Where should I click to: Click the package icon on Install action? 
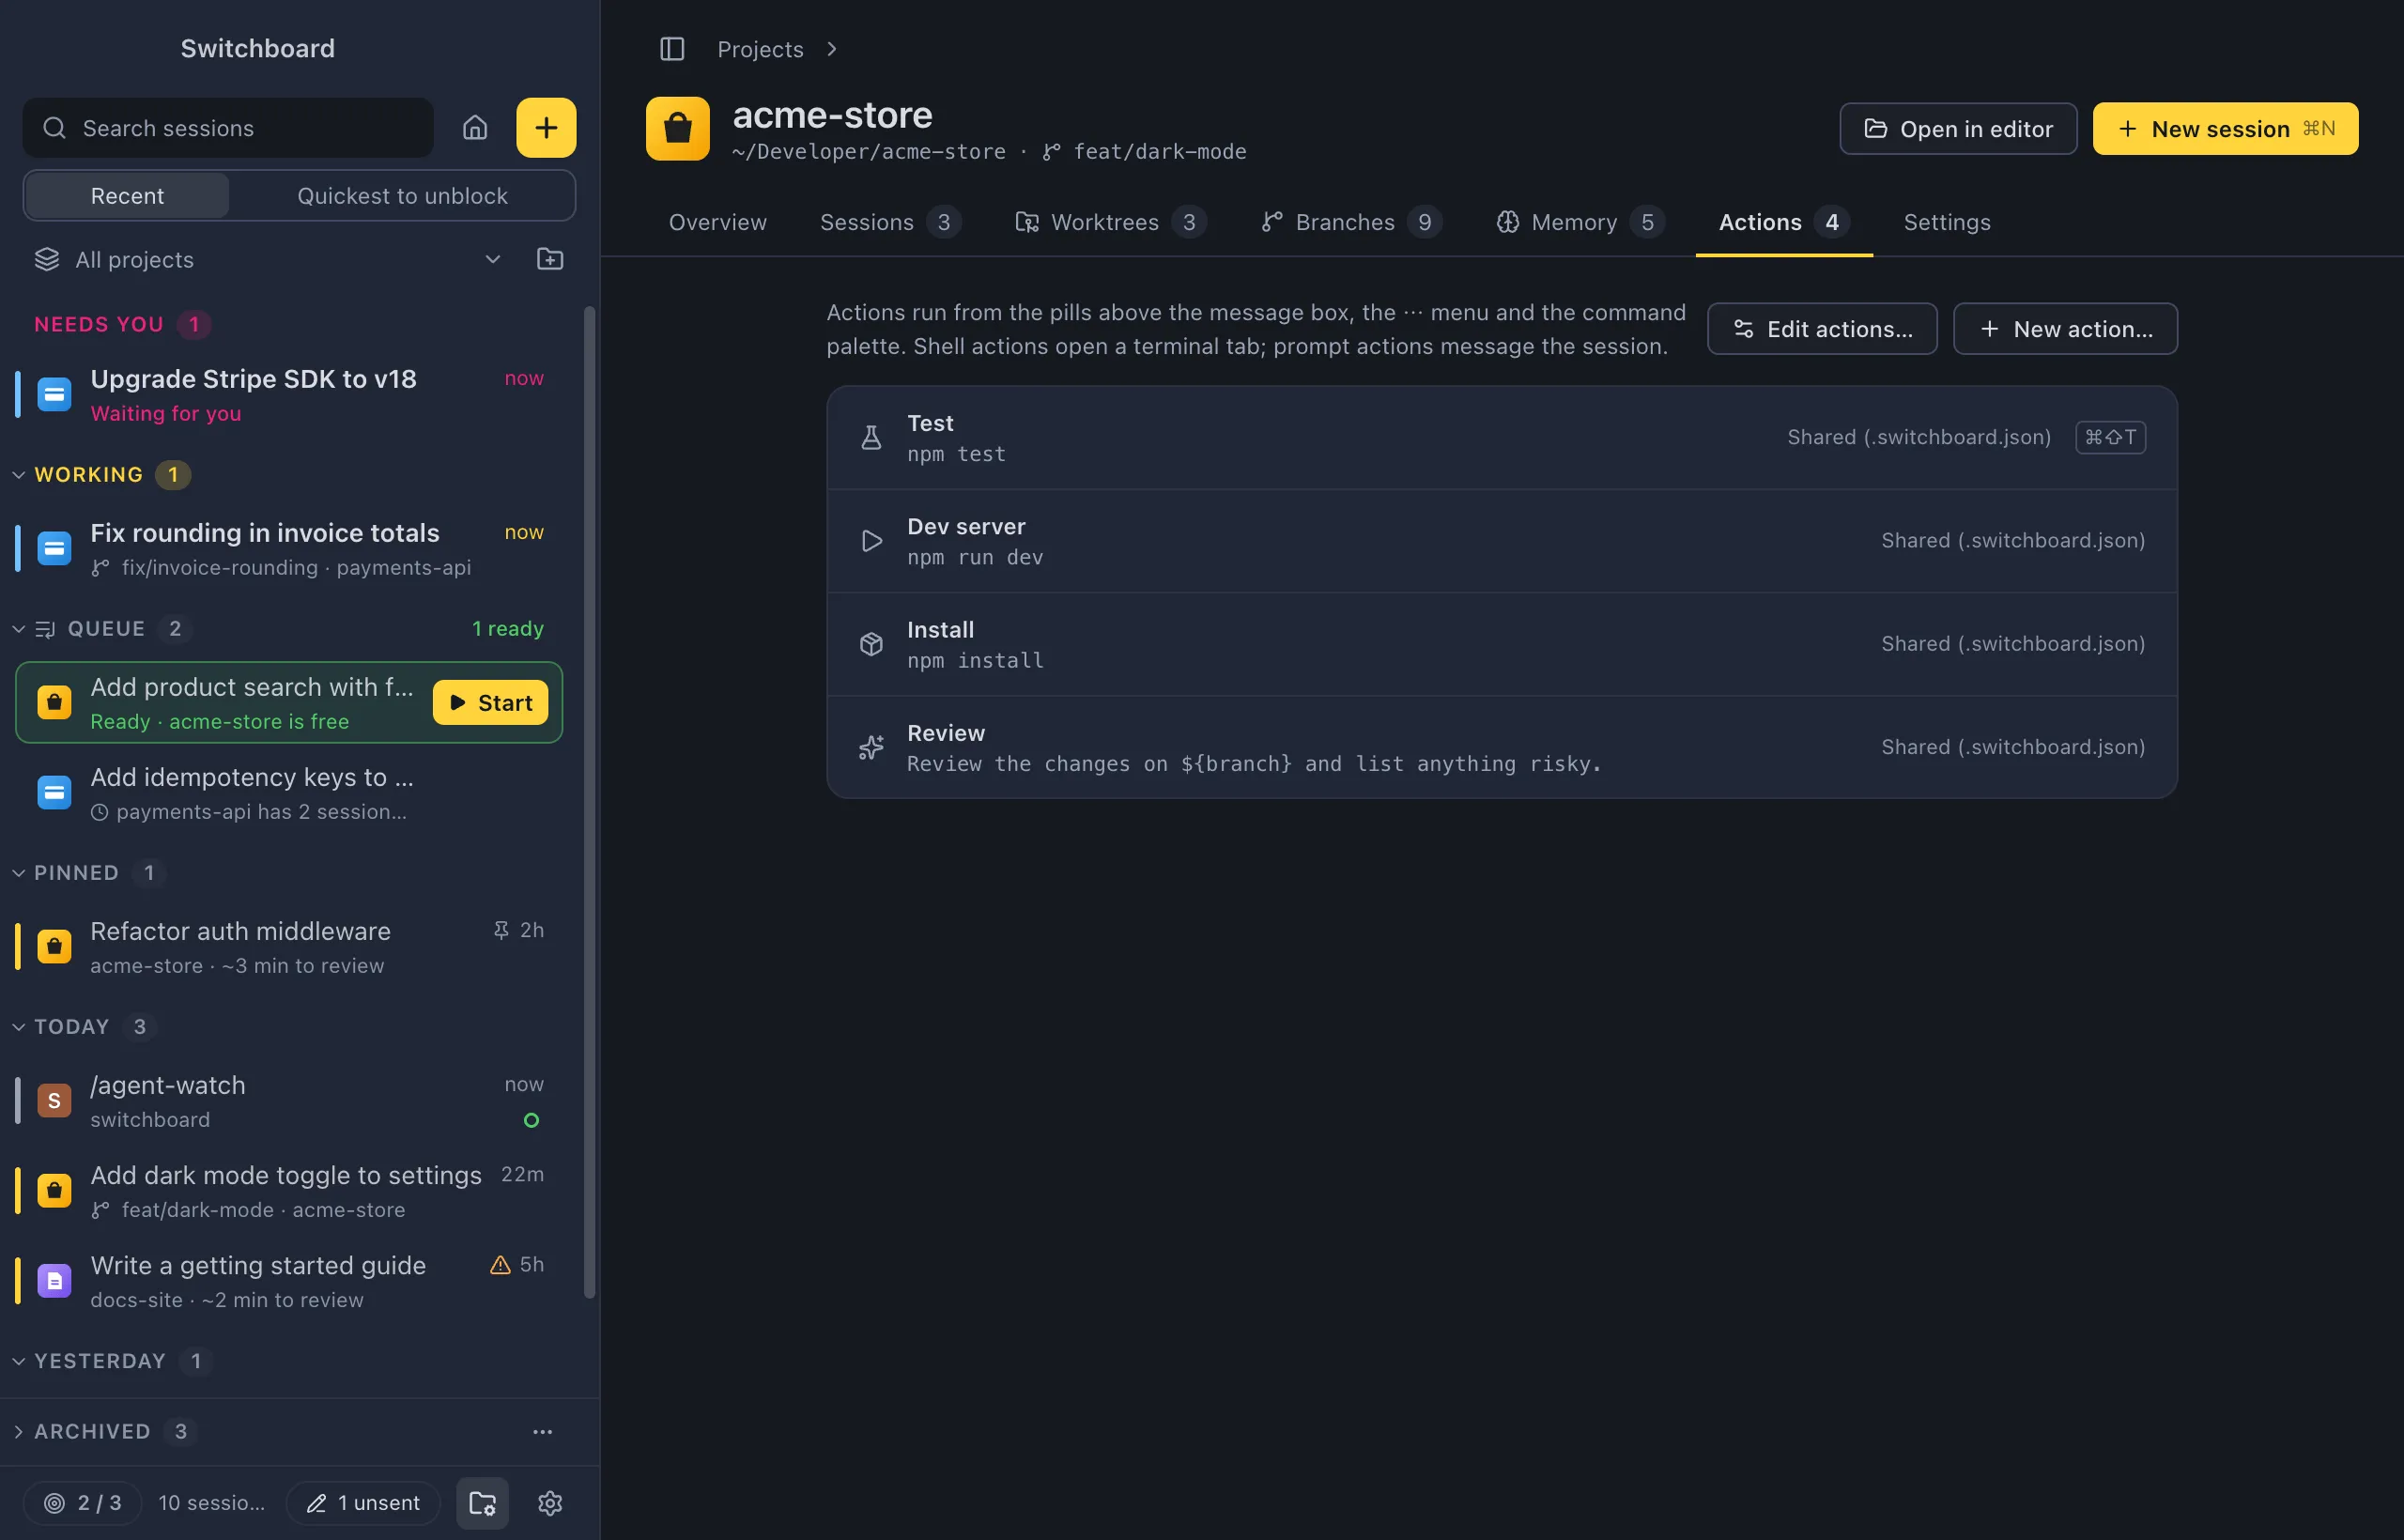pos(871,644)
